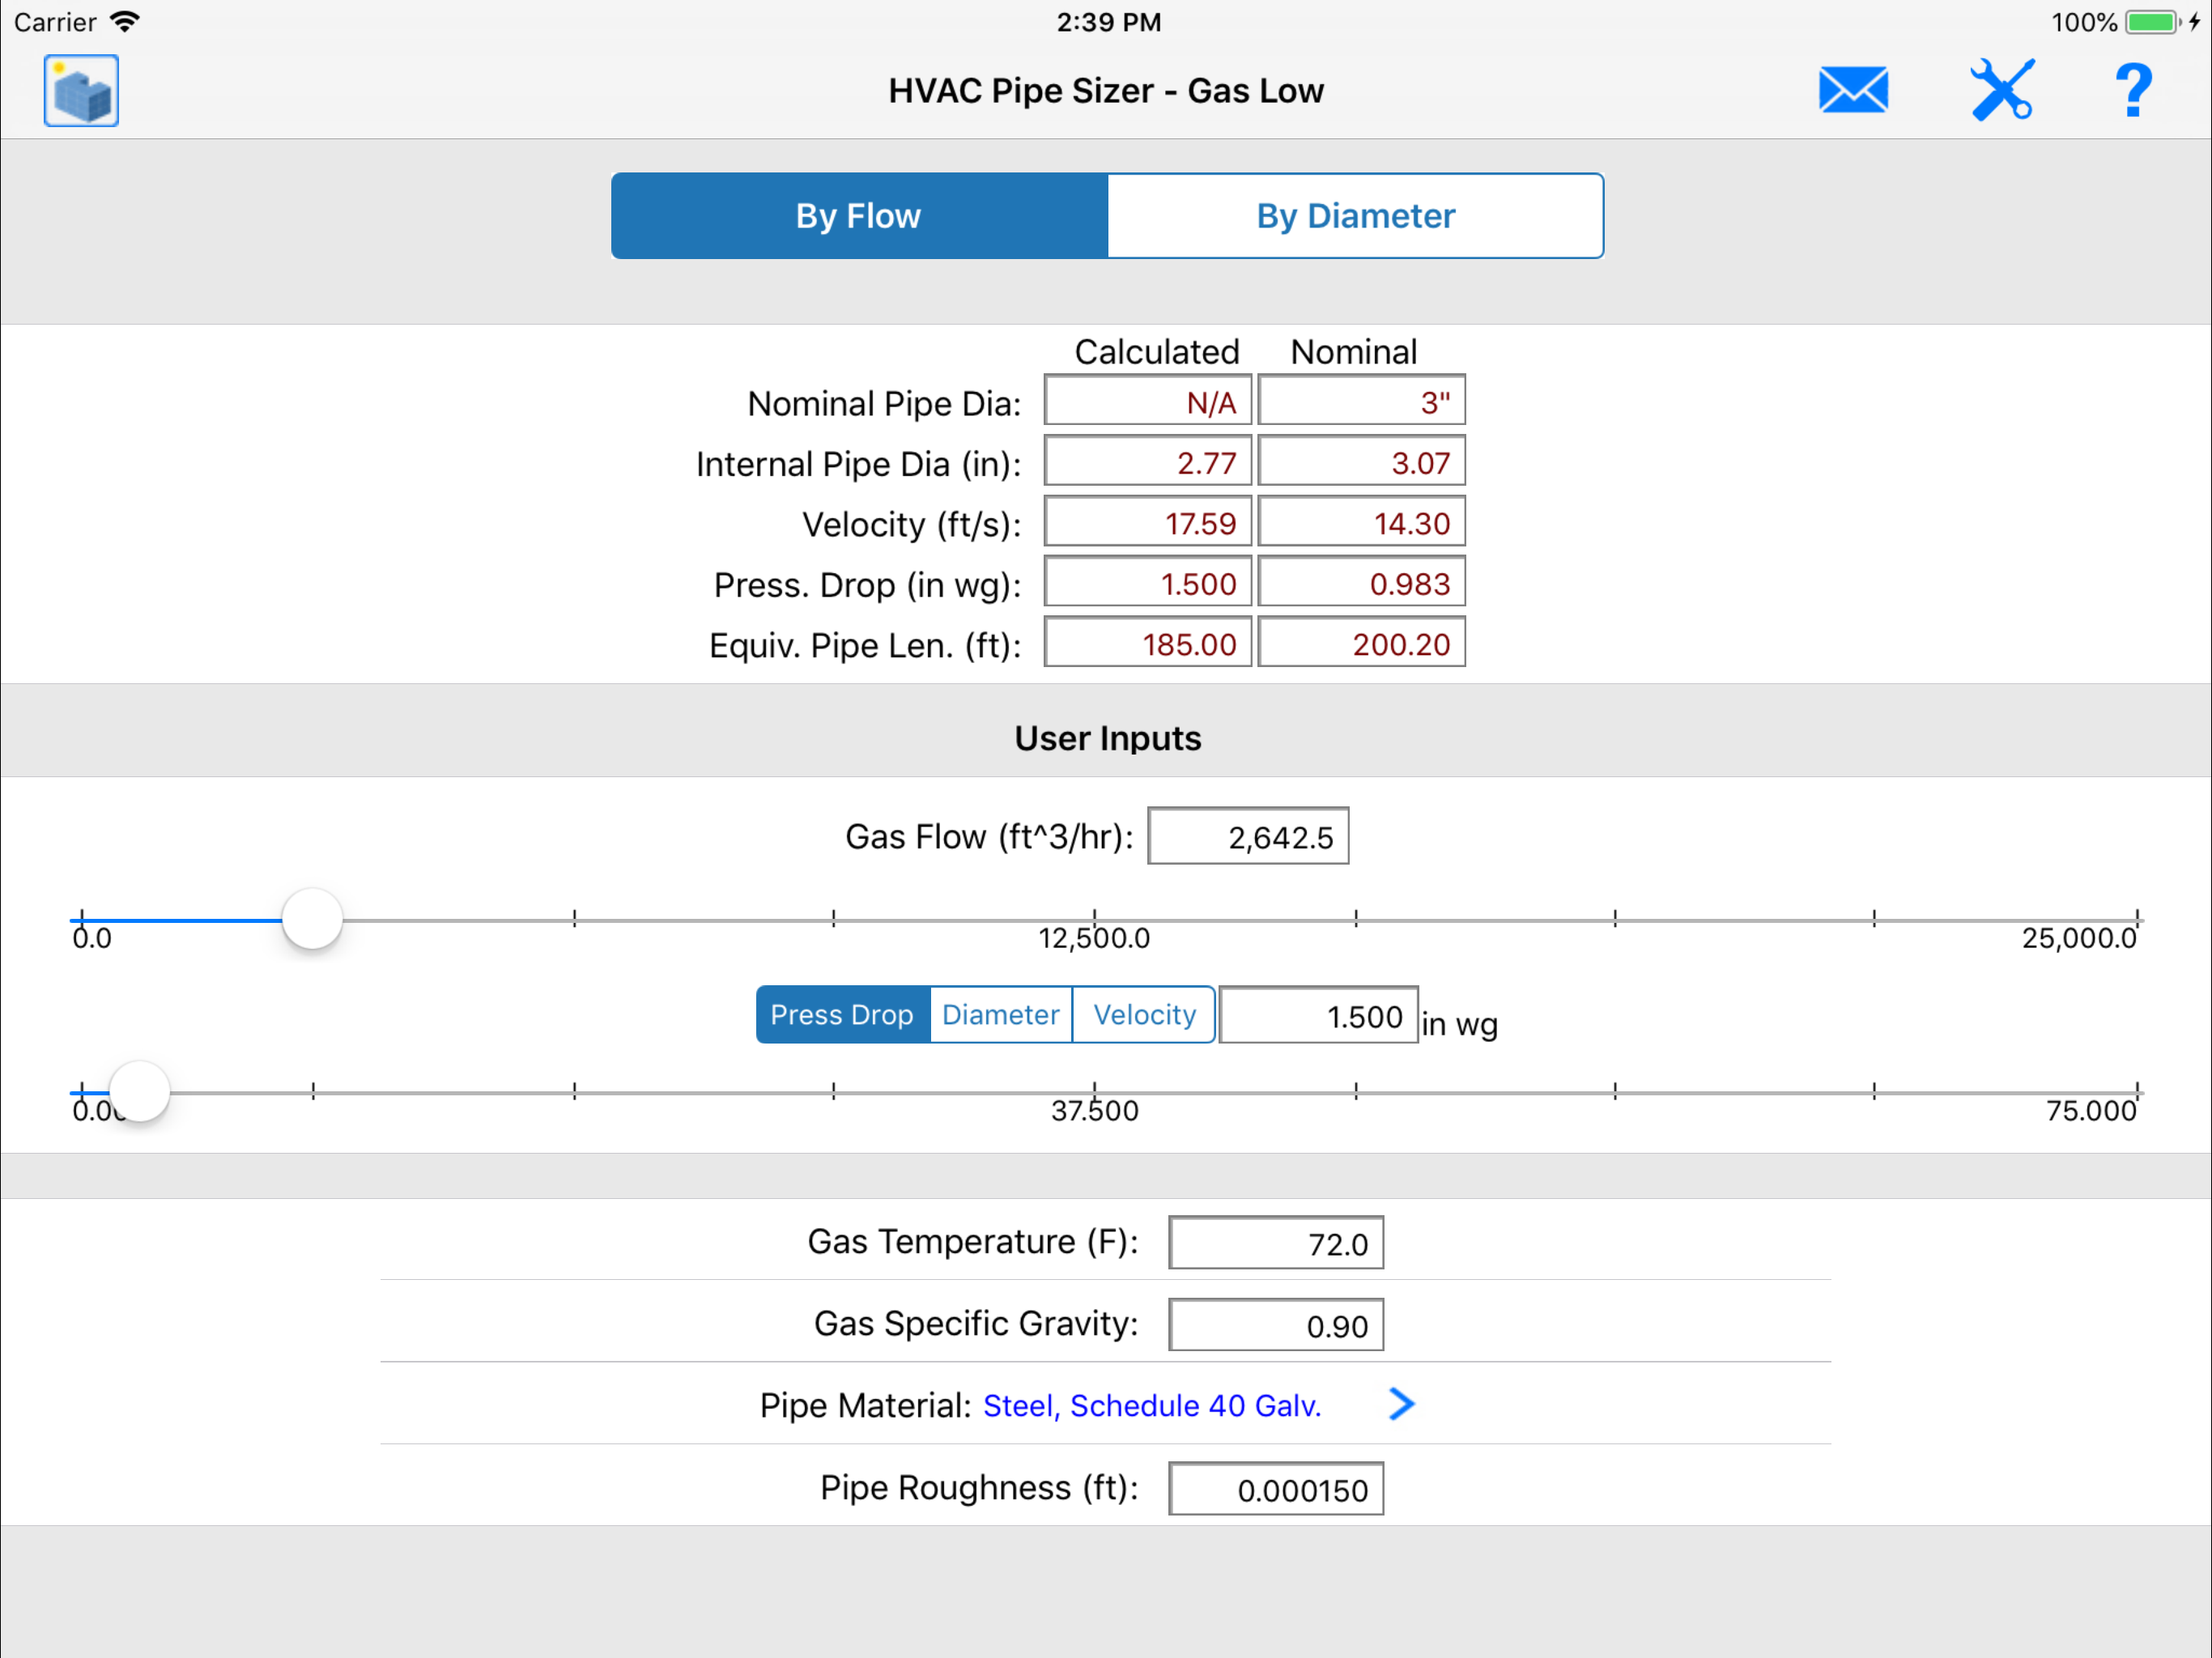Edit the Pipe Roughness value field
The width and height of the screenshot is (2212, 1658).
pos(1275,1490)
